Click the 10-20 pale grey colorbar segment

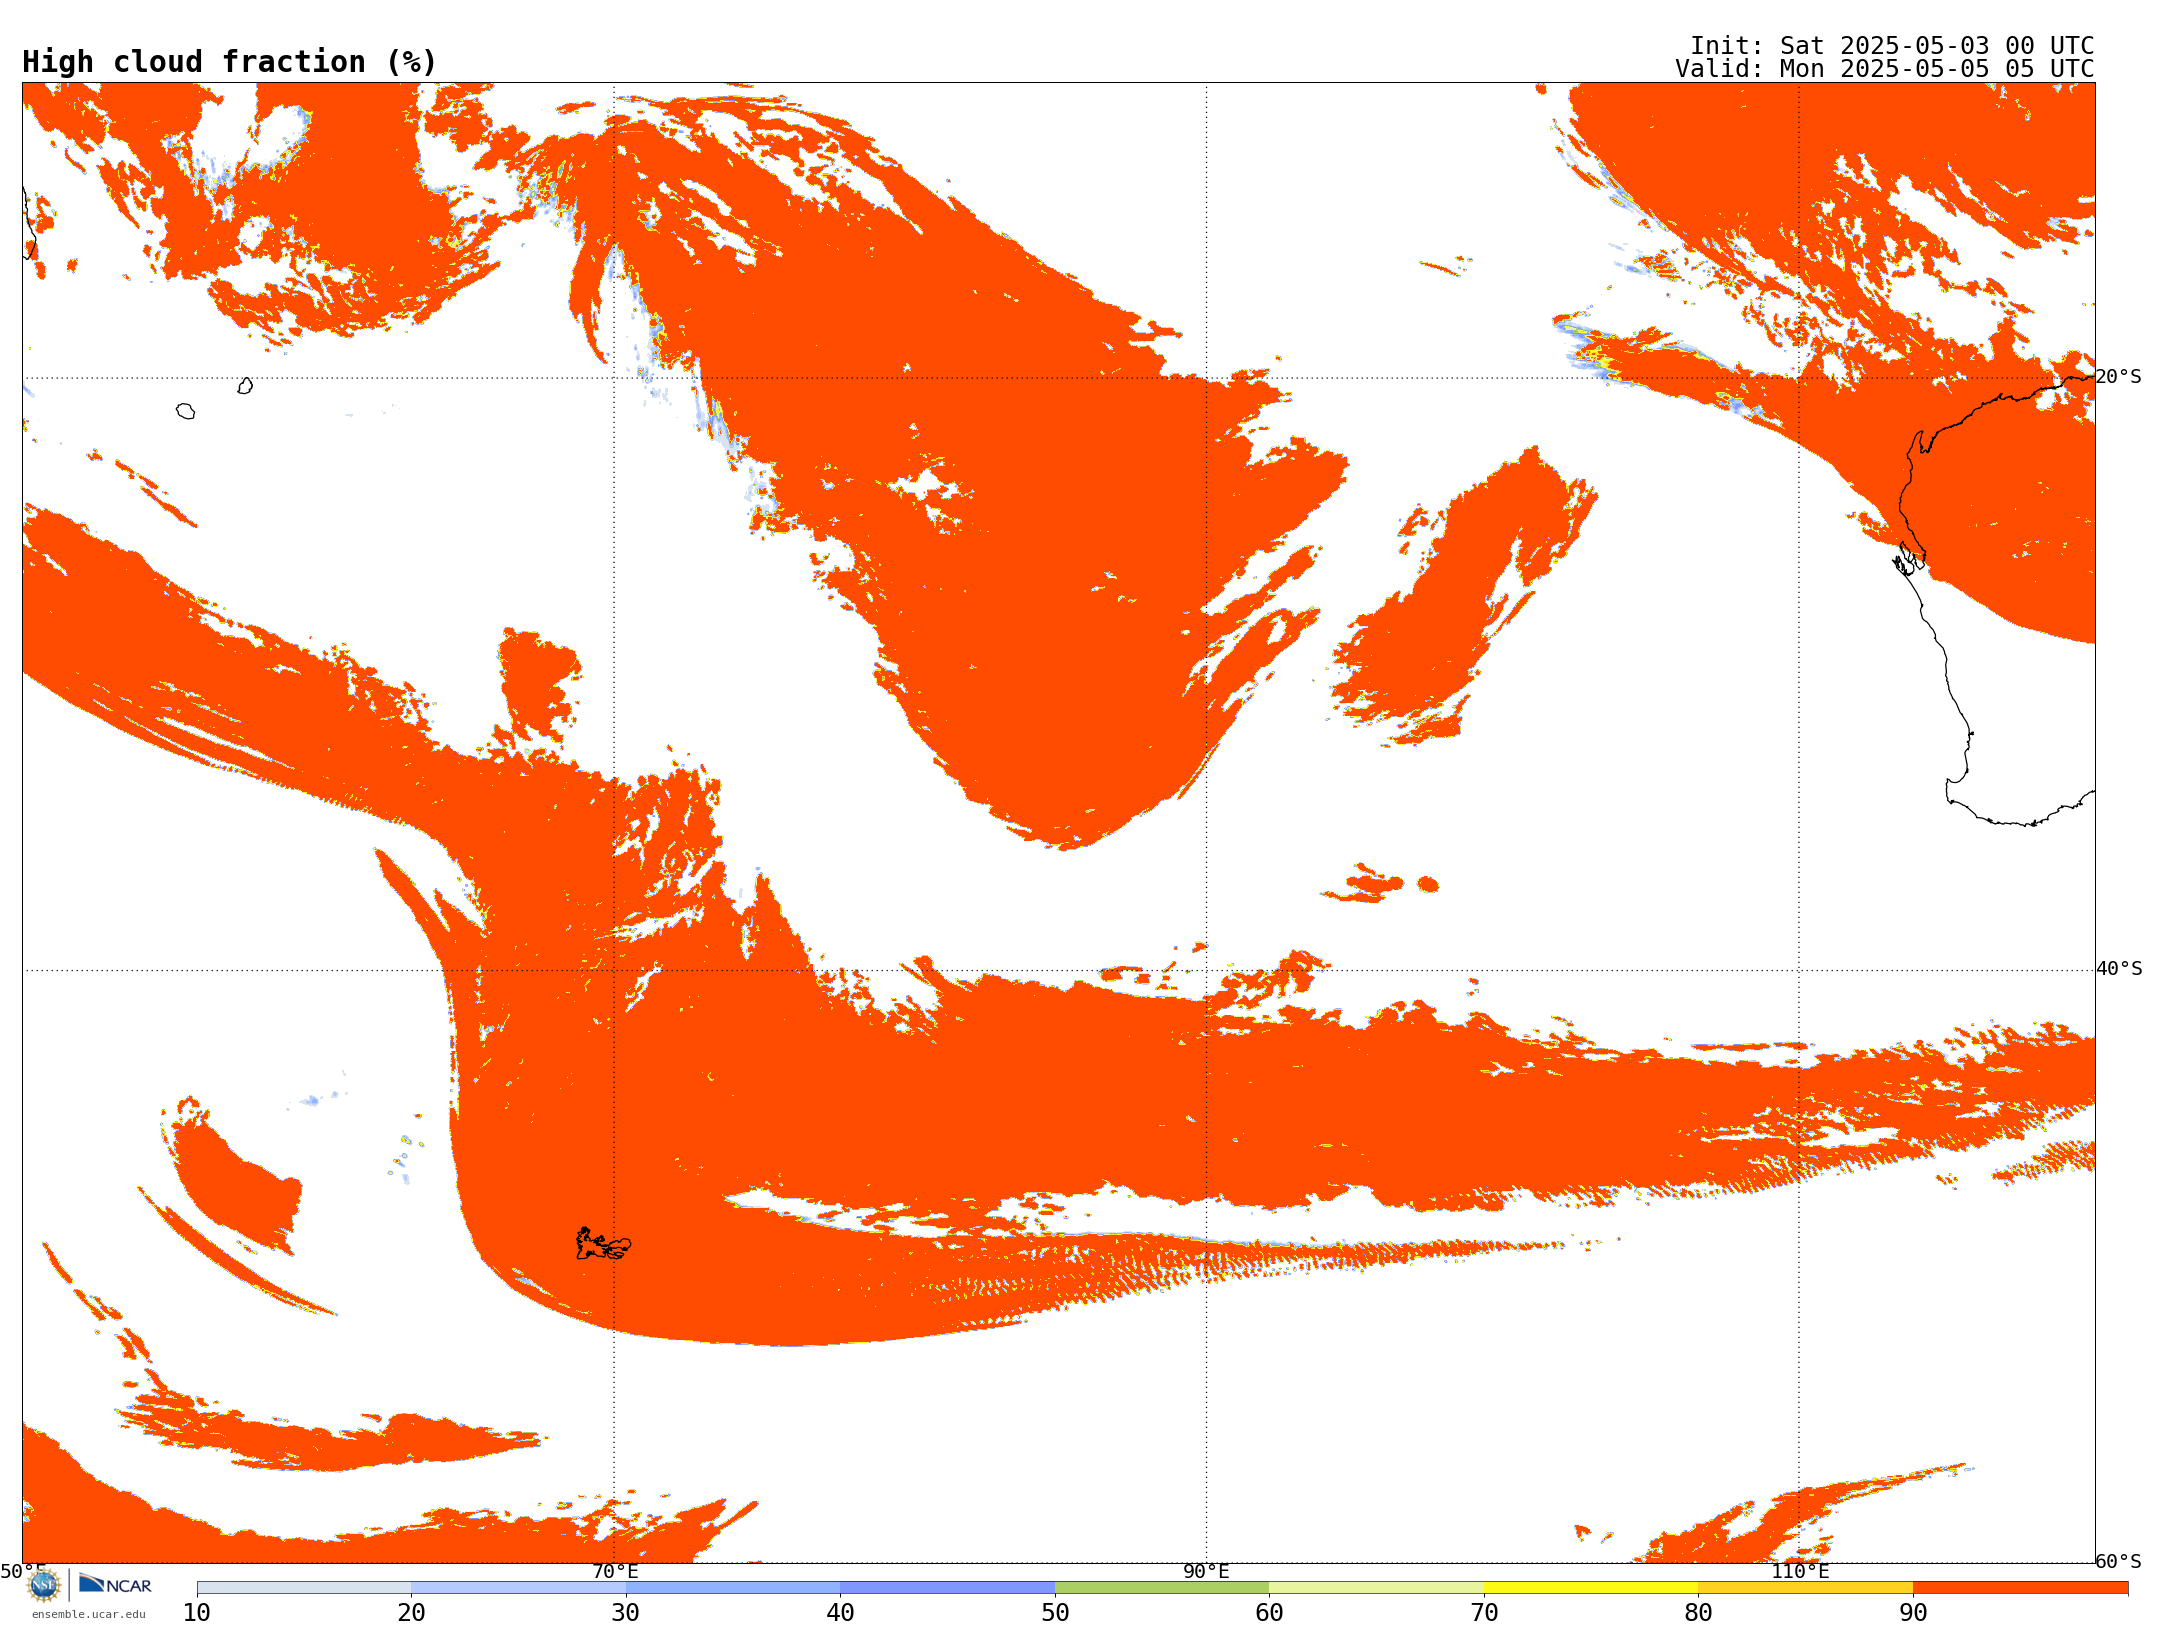(x=304, y=1588)
